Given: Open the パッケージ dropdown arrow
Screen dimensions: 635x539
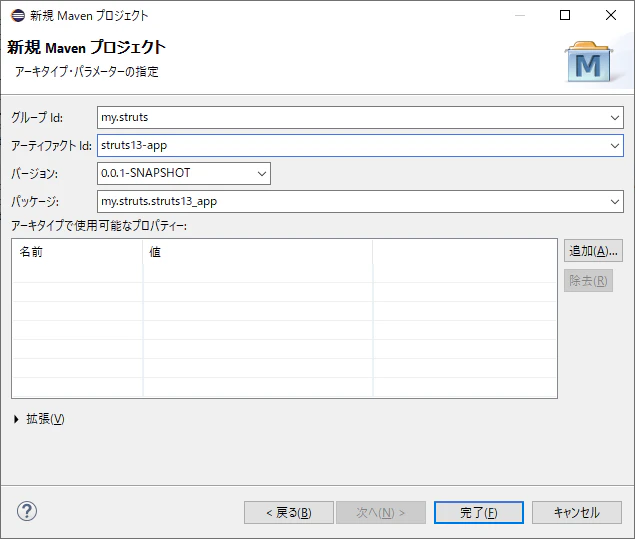Looking at the screenshot, I should pos(614,202).
